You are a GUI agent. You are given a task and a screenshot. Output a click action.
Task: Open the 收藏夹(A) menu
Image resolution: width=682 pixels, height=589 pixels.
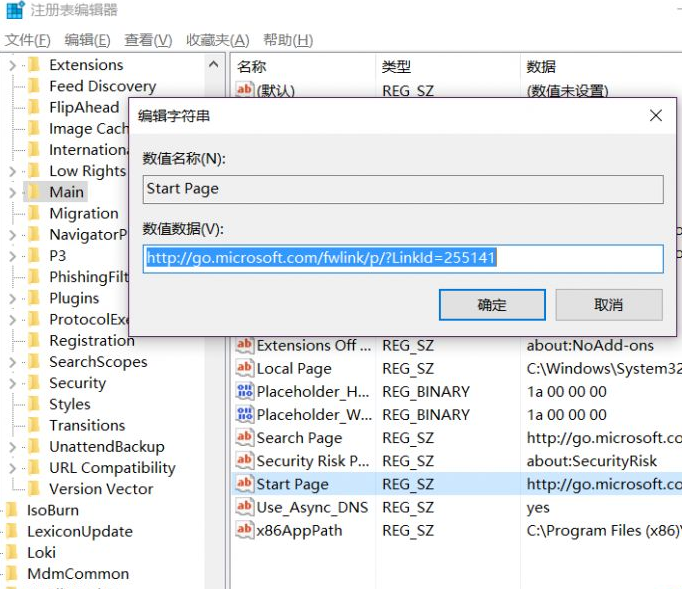[217, 40]
